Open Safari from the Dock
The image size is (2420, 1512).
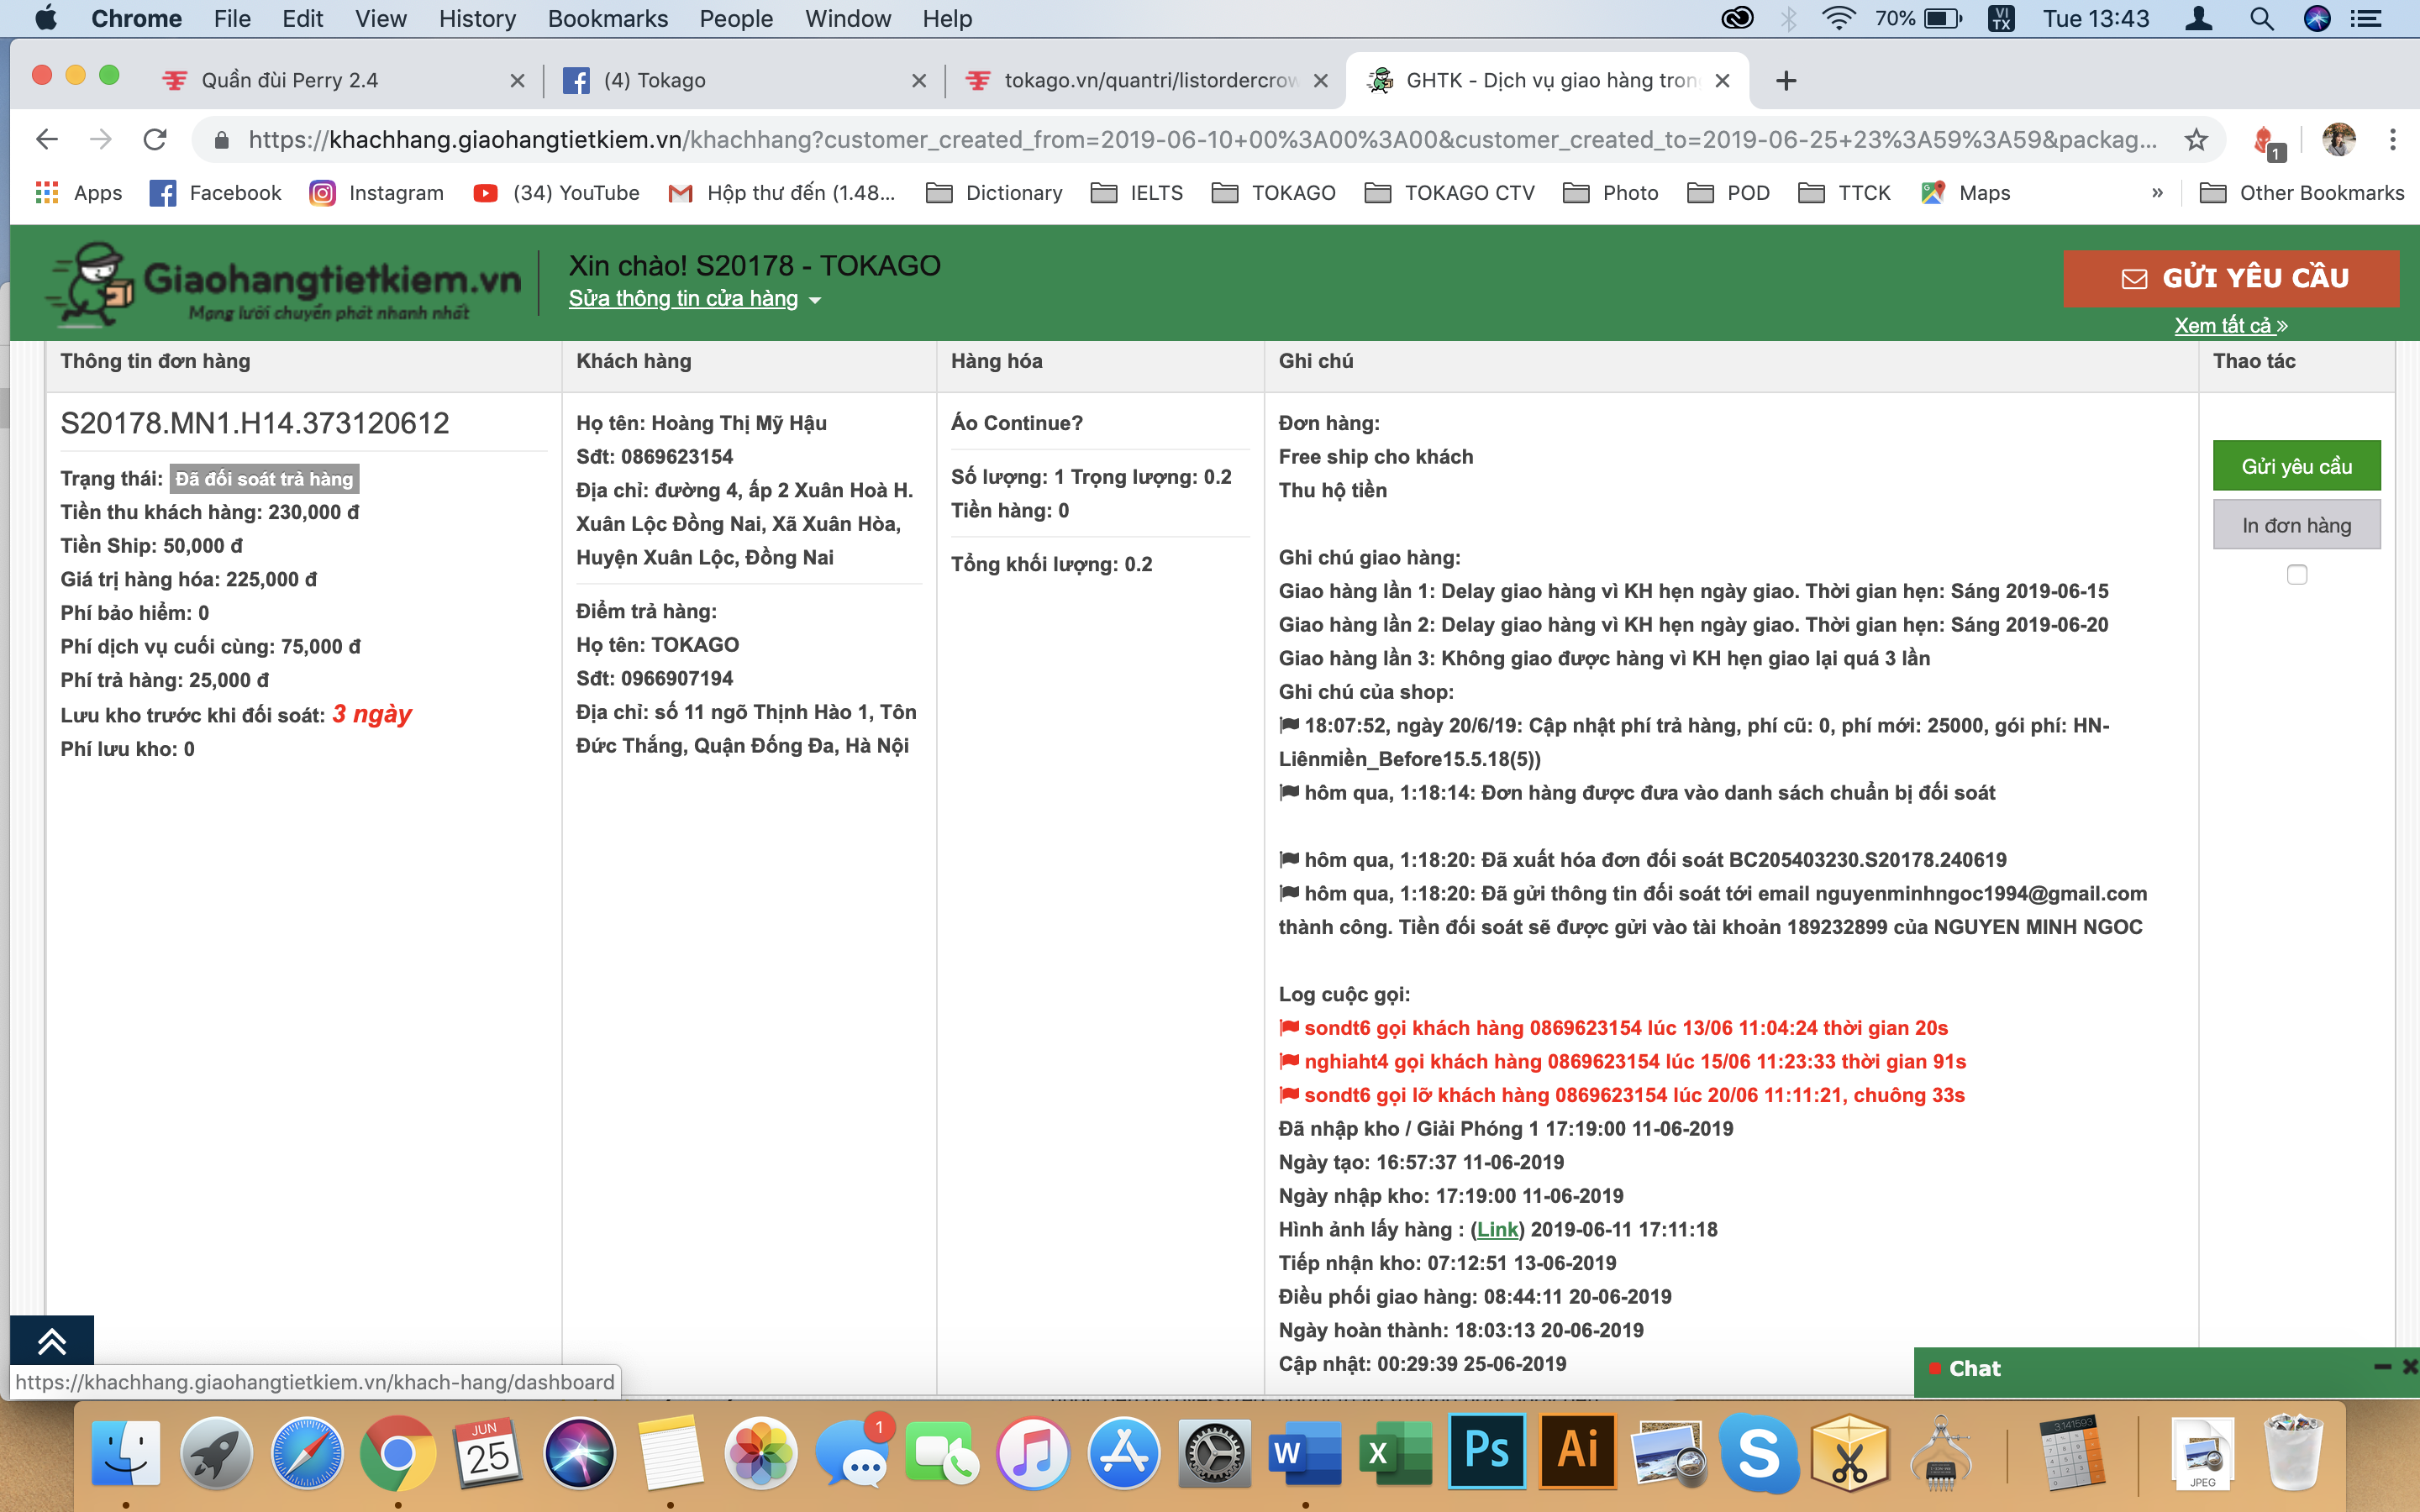click(307, 1453)
